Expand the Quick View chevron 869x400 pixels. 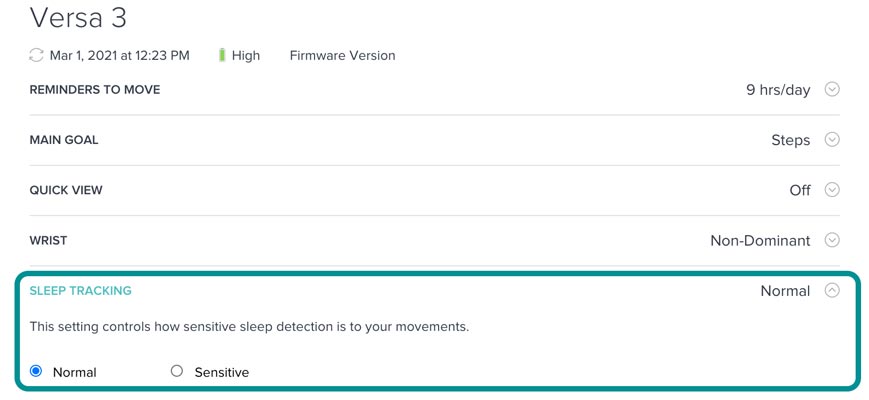coord(832,190)
